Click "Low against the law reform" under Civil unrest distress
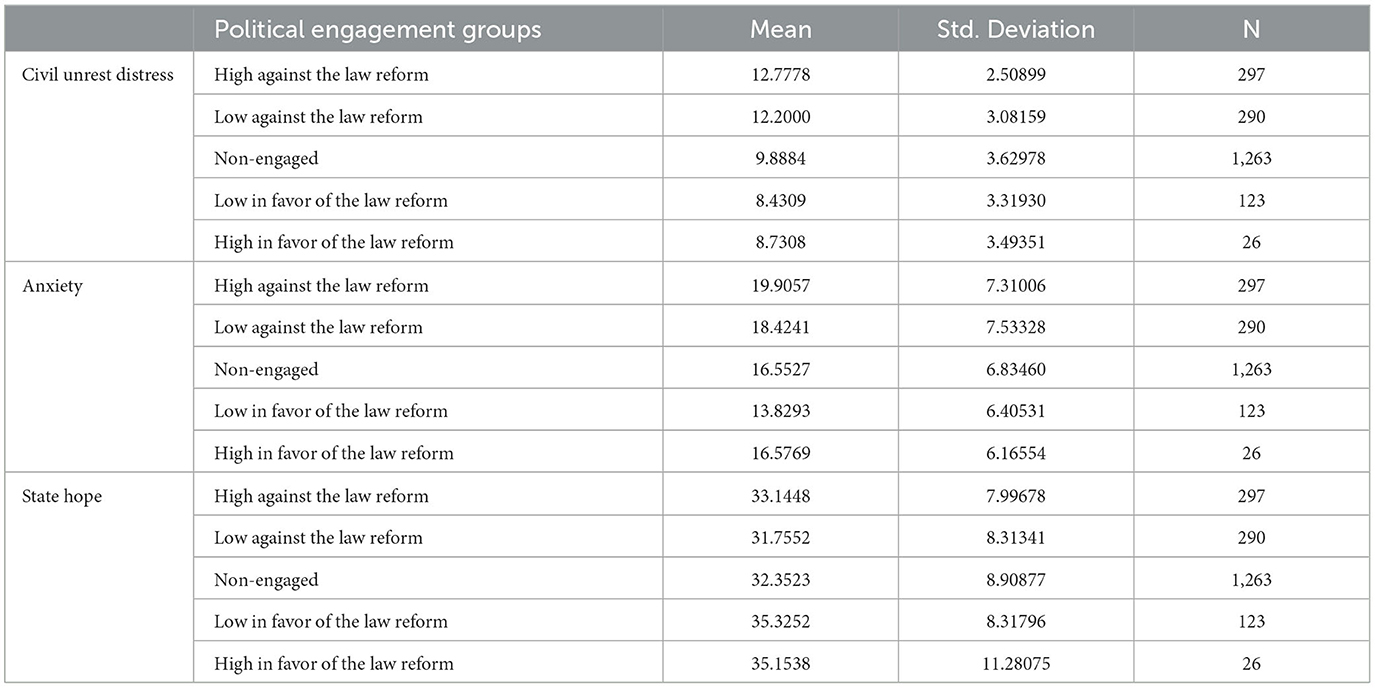 click(x=318, y=116)
